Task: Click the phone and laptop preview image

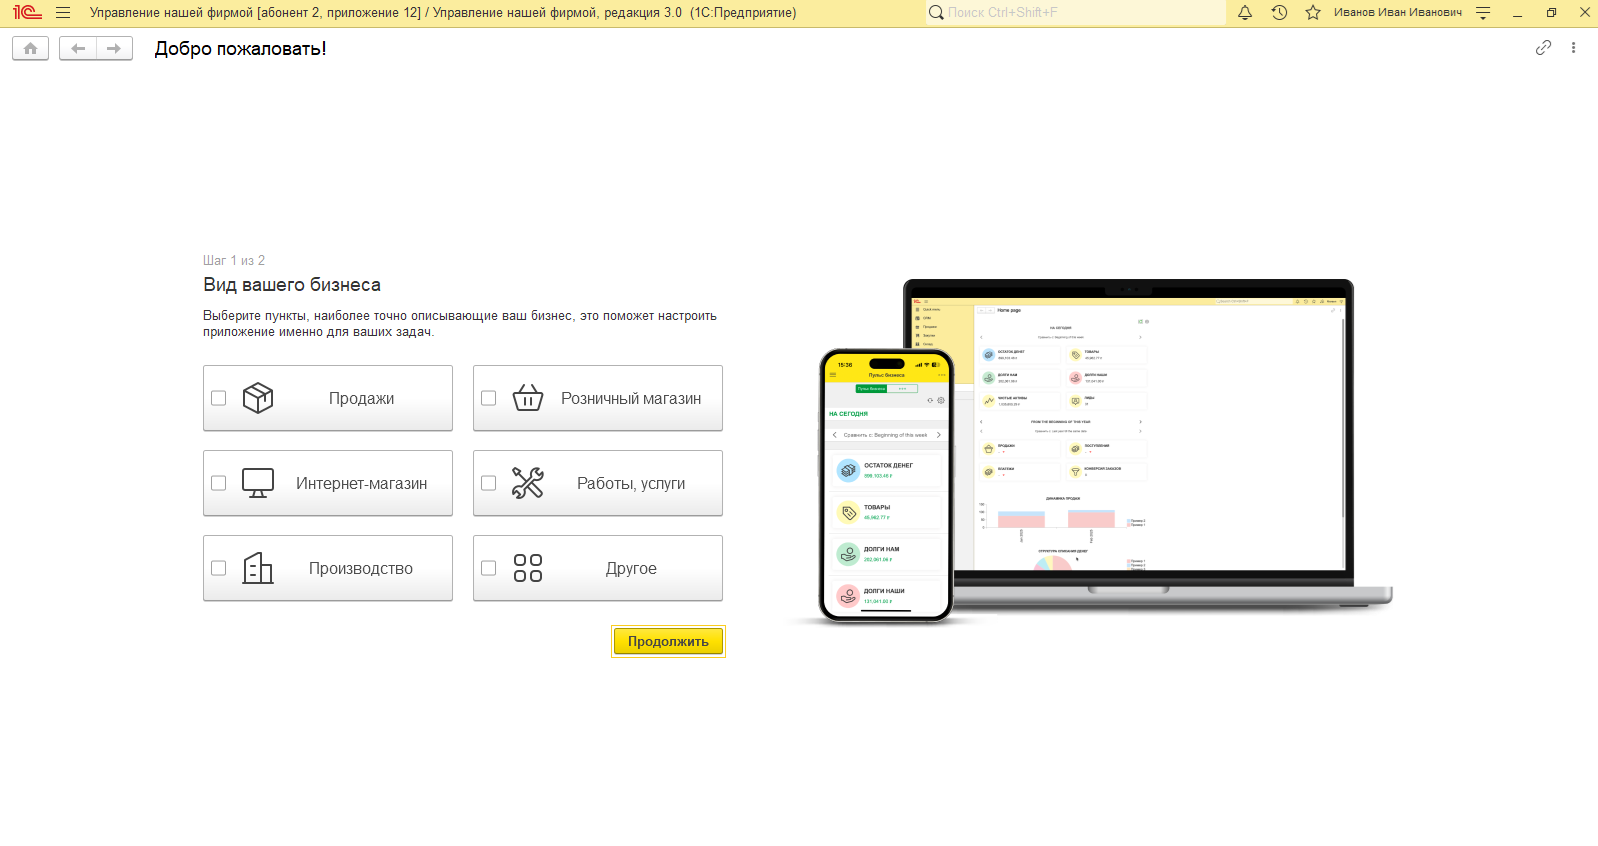Action: [1090, 450]
